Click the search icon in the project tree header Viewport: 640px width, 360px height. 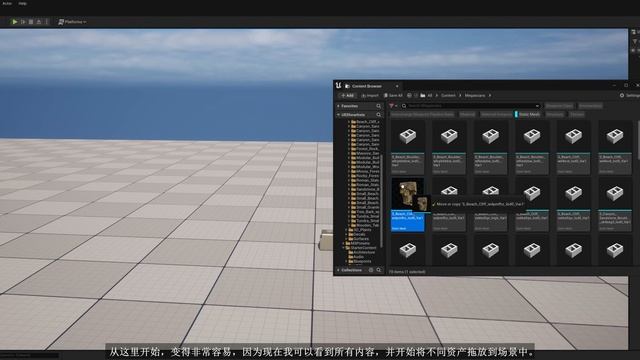379,115
